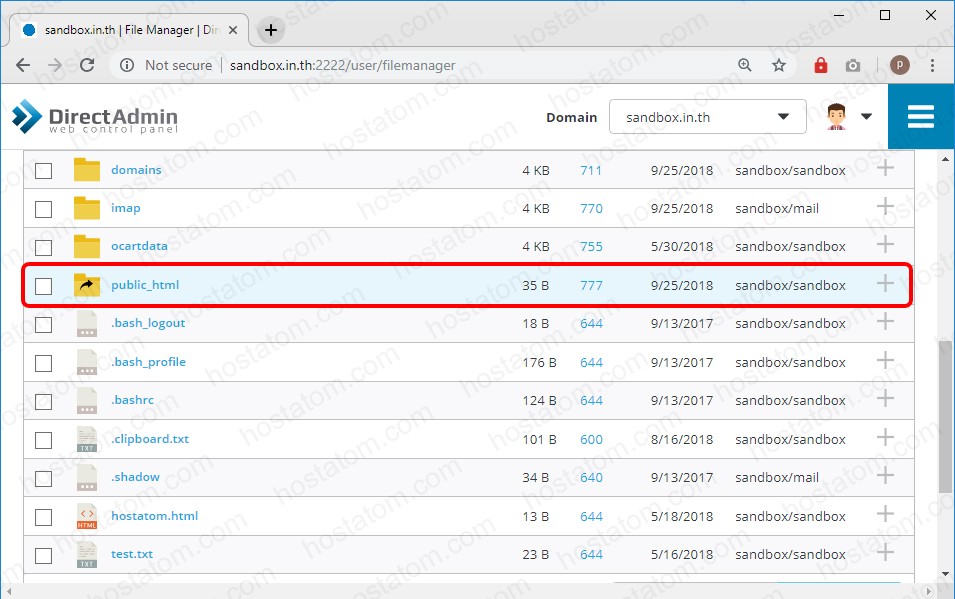The width and height of the screenshot is (955, 599).
Task: Expand plus actions for ocartdata row
Action: point(885,244)
